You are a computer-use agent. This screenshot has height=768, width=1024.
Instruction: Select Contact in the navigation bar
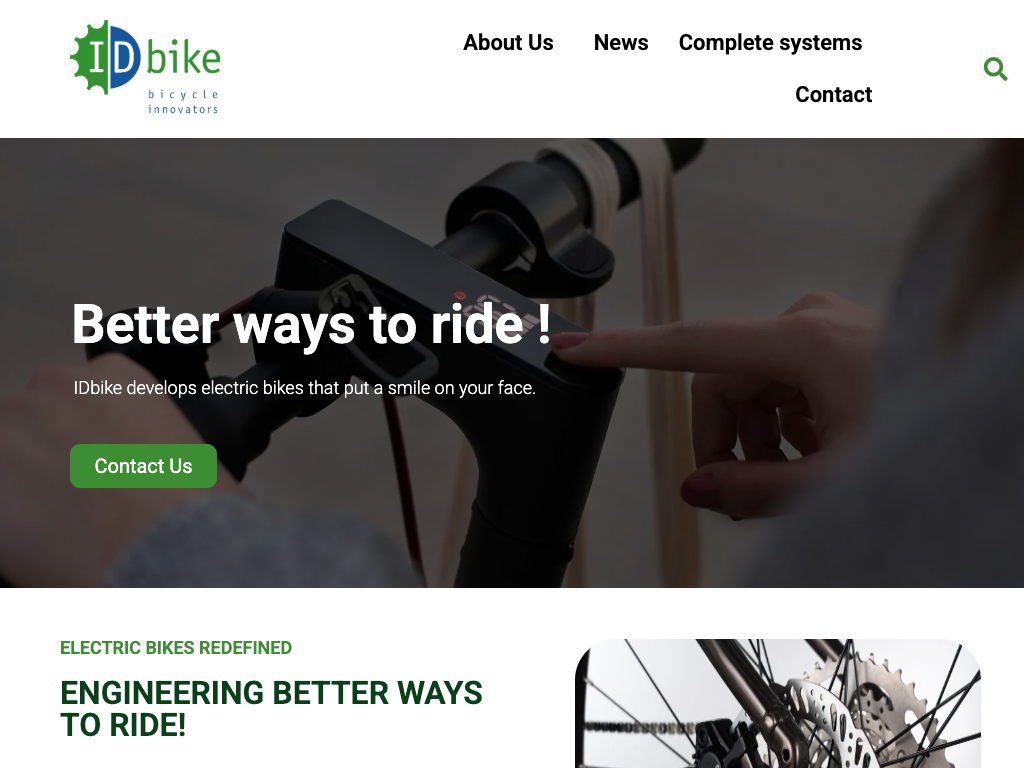[x=833, y=95]
